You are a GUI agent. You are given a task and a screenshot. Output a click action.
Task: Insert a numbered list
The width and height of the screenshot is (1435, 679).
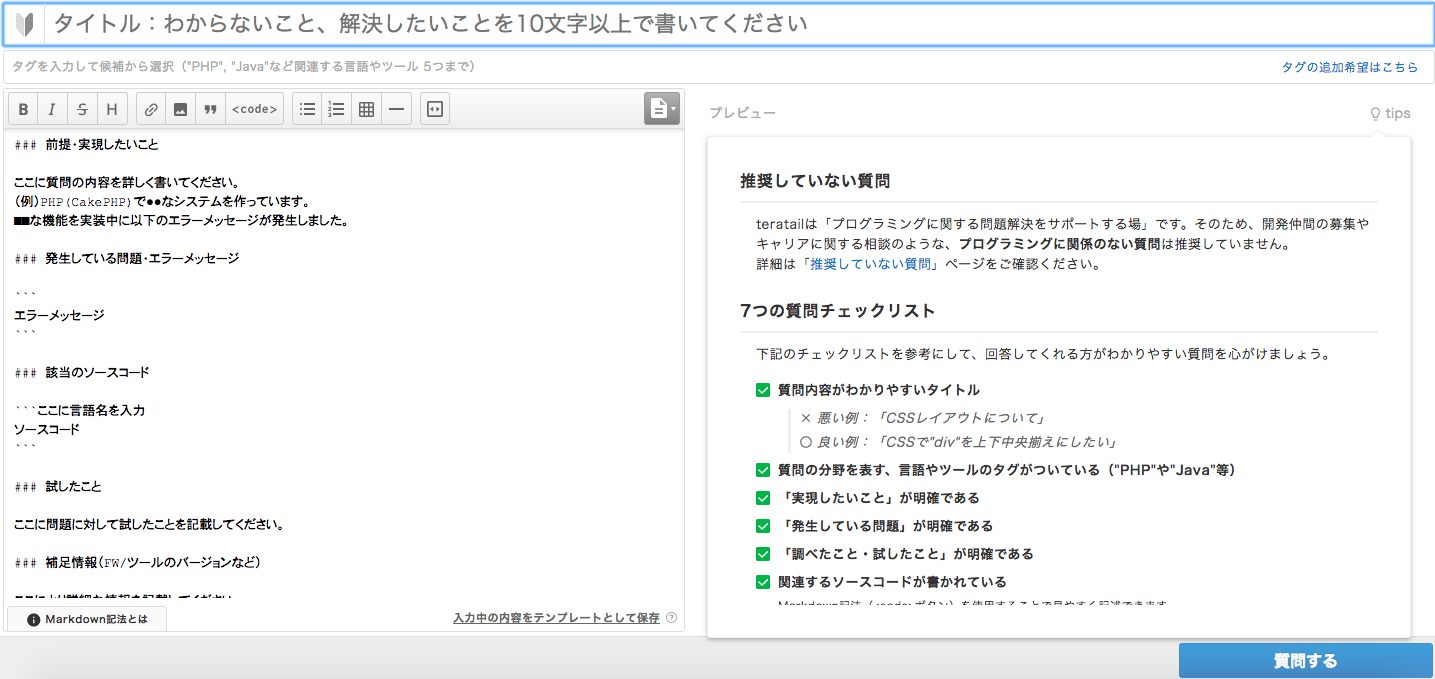click(337, 110)
